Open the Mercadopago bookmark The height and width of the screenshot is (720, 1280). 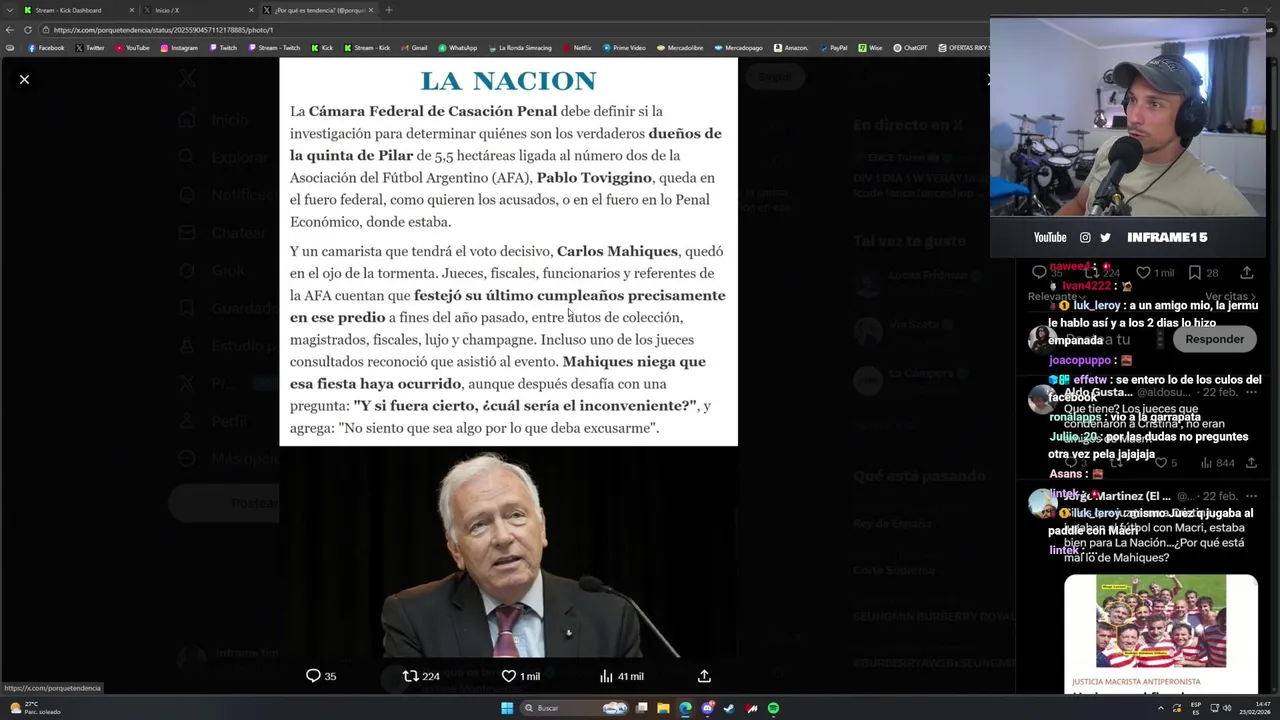(738, 48)
